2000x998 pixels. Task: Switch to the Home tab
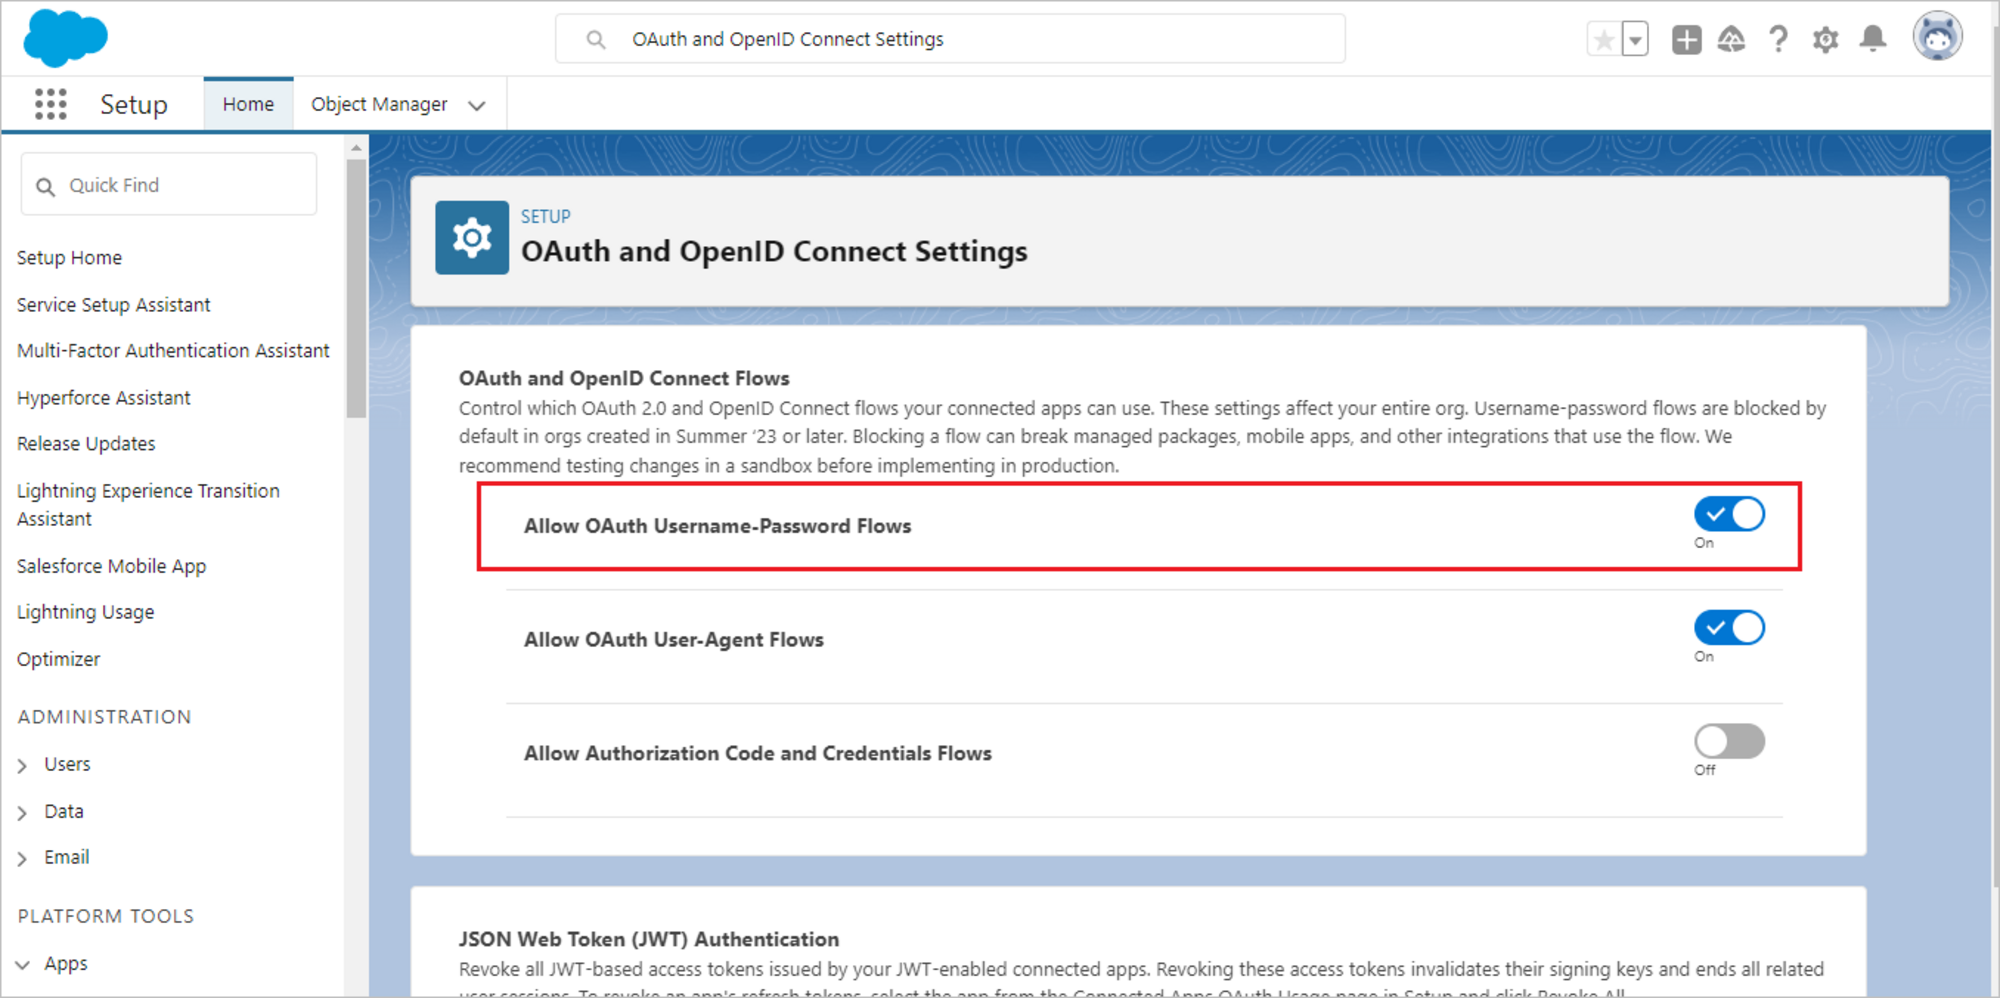(248, 104)
